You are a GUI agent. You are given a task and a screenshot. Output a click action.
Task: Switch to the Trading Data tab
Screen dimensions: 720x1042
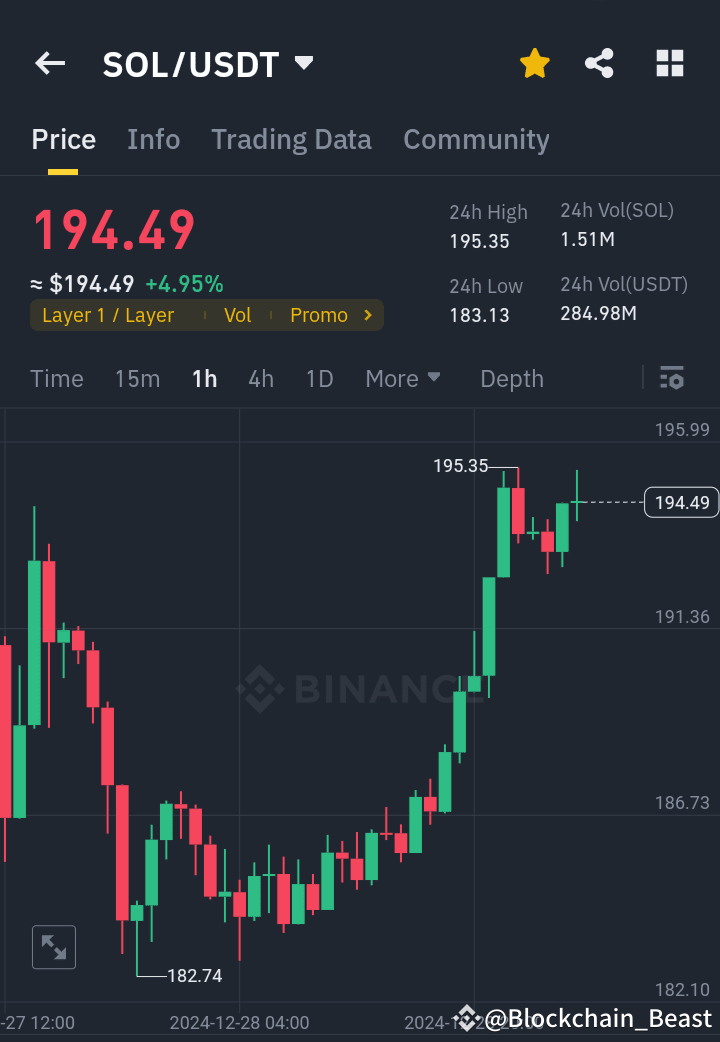[x=291, y=140]
